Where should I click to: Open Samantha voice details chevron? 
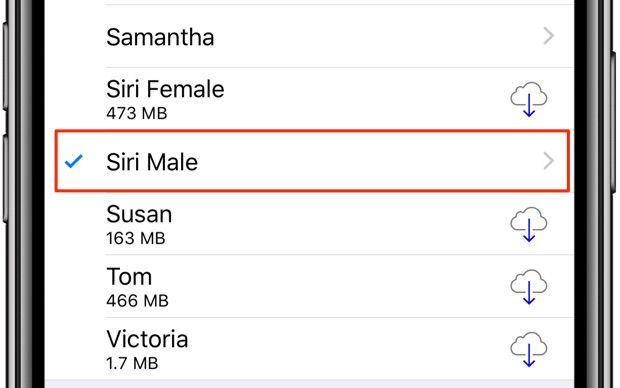pyautogui.click(x=548, y=36)
